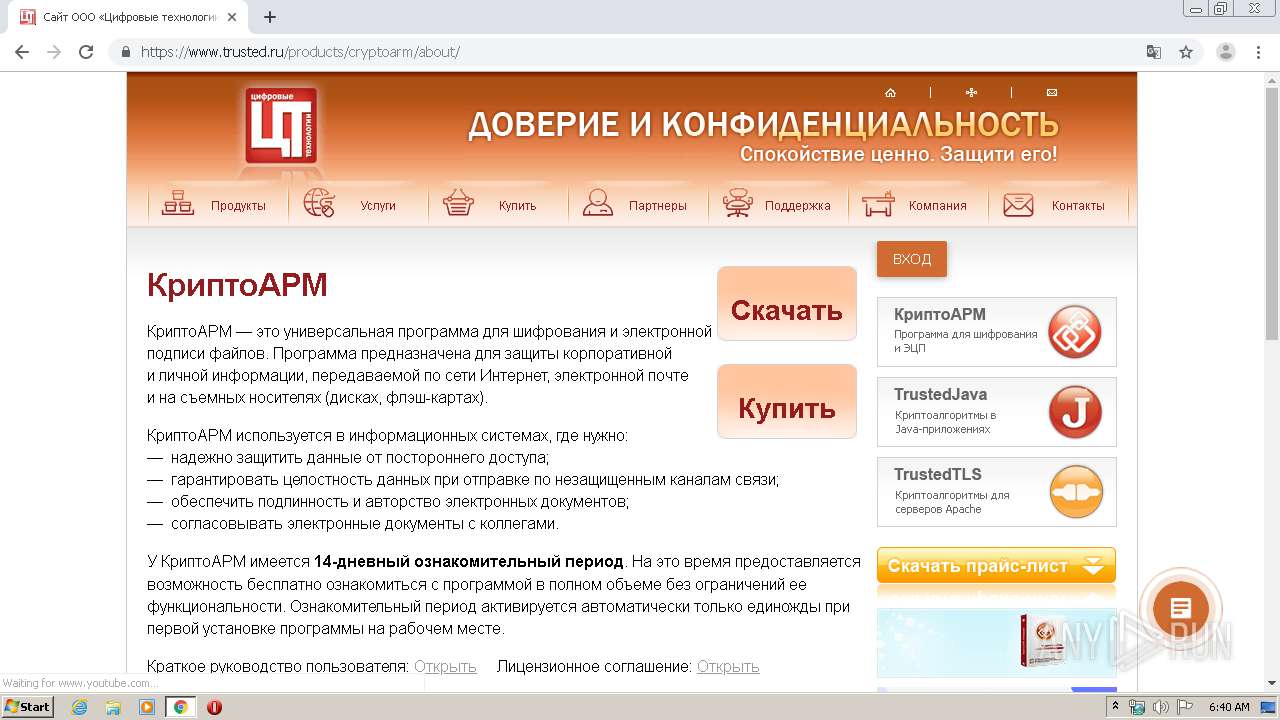Image resolution: width=1280 pixels, height=720 pixels.
Task: Click the Партнеры person icon
Action: (598, 203)
